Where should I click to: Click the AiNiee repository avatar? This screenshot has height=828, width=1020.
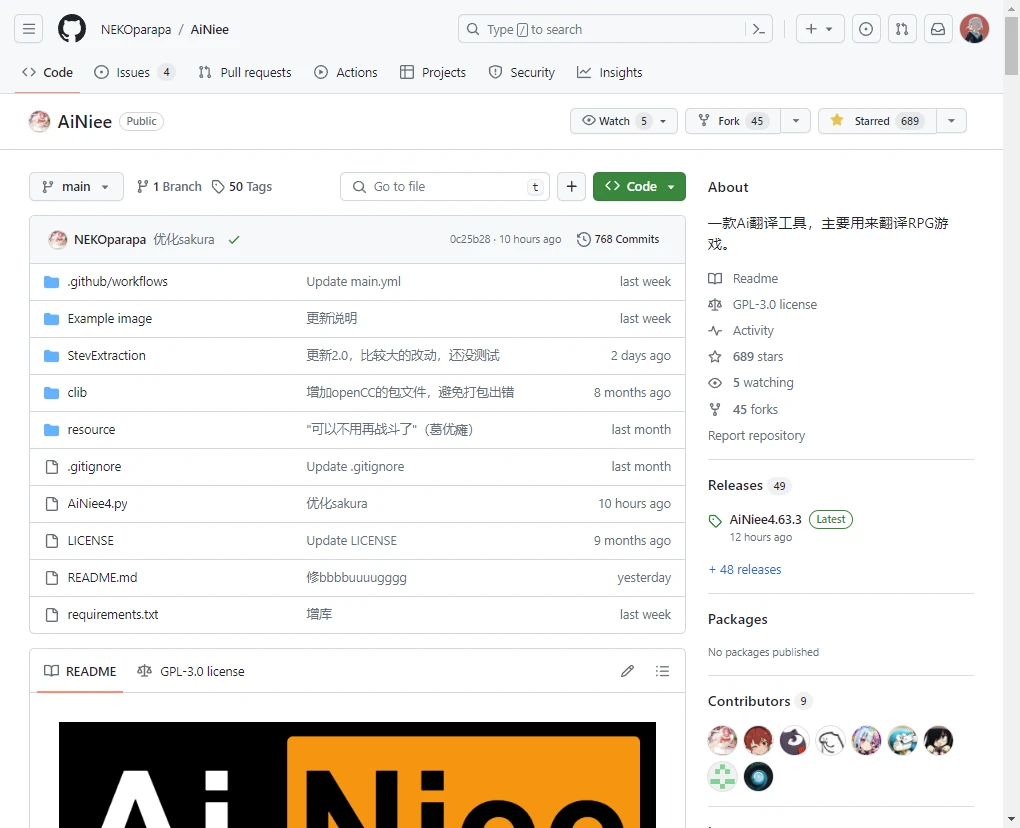click(40, 121)
